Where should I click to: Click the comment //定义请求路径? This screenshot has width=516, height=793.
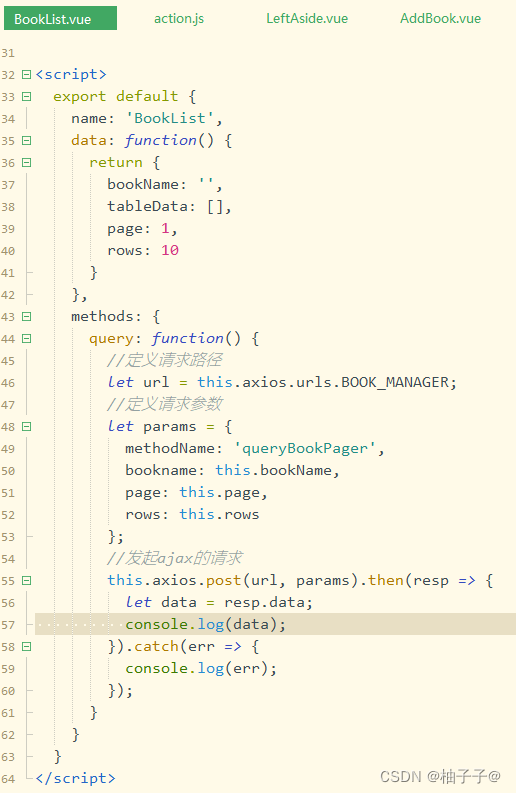tap(164, 361)
